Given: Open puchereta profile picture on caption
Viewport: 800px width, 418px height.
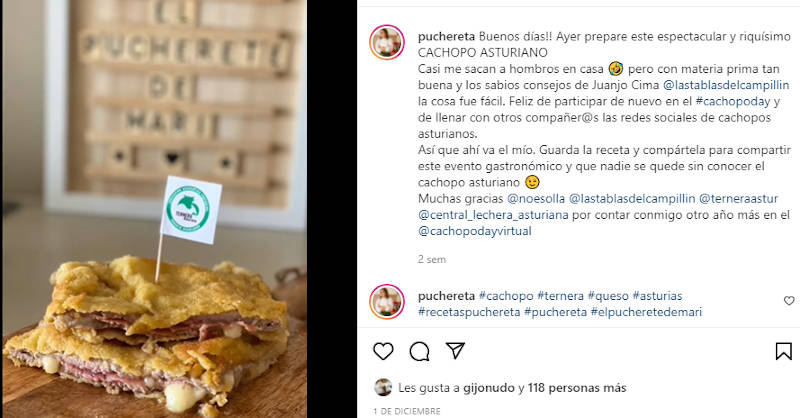Looking at the screenshot, I should (387, 42).
